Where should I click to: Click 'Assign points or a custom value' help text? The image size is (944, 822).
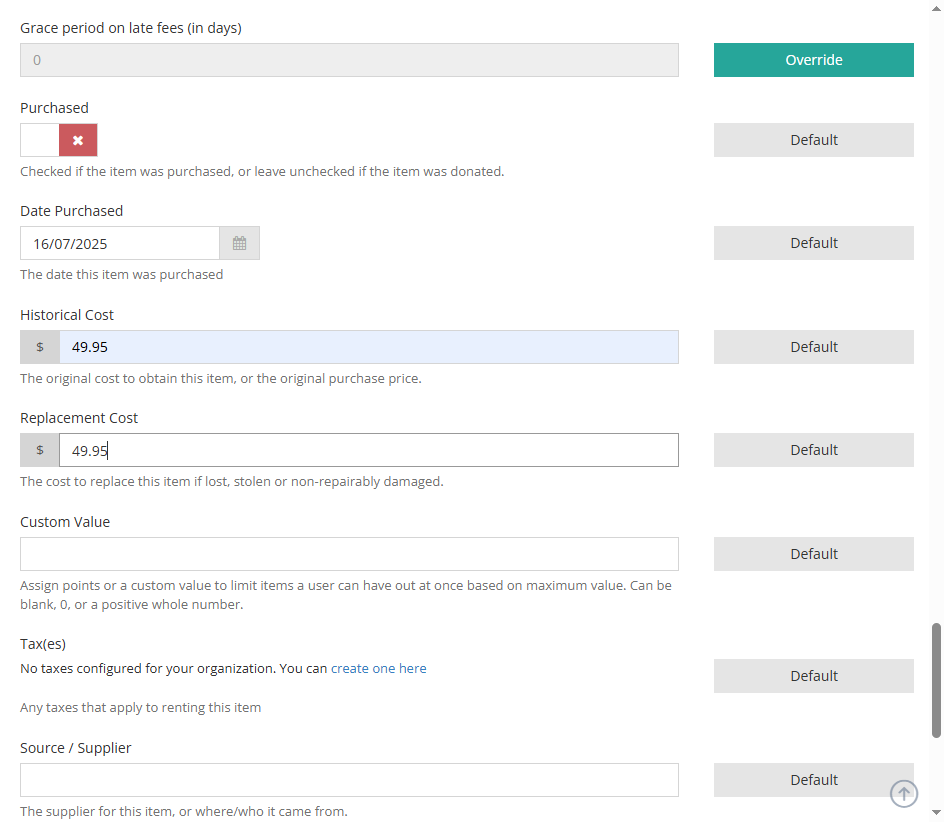(346, 595)
